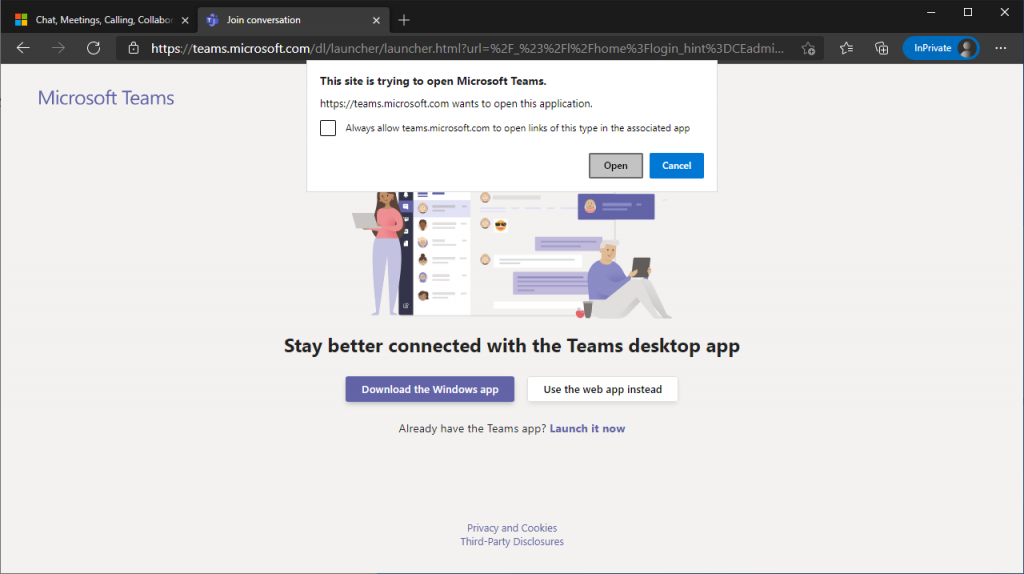Open Third-Party Disclosures link
1024x574 pixels.
point(512,541)
